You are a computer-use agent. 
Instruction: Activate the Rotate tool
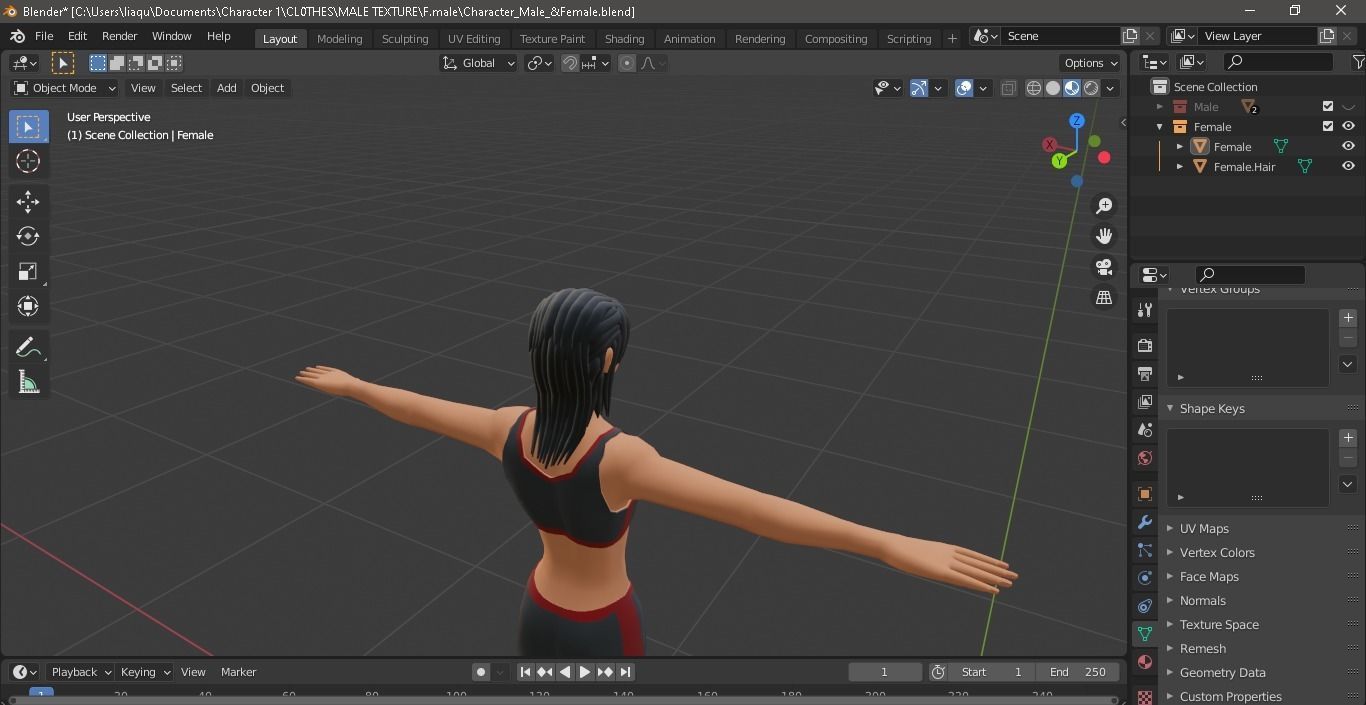tap(28, 236)
